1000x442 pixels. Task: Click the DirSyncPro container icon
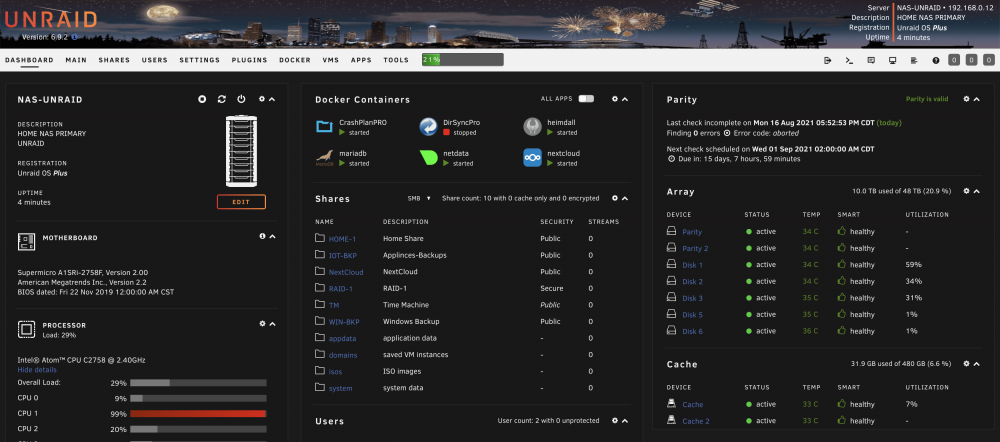point(428,126)
